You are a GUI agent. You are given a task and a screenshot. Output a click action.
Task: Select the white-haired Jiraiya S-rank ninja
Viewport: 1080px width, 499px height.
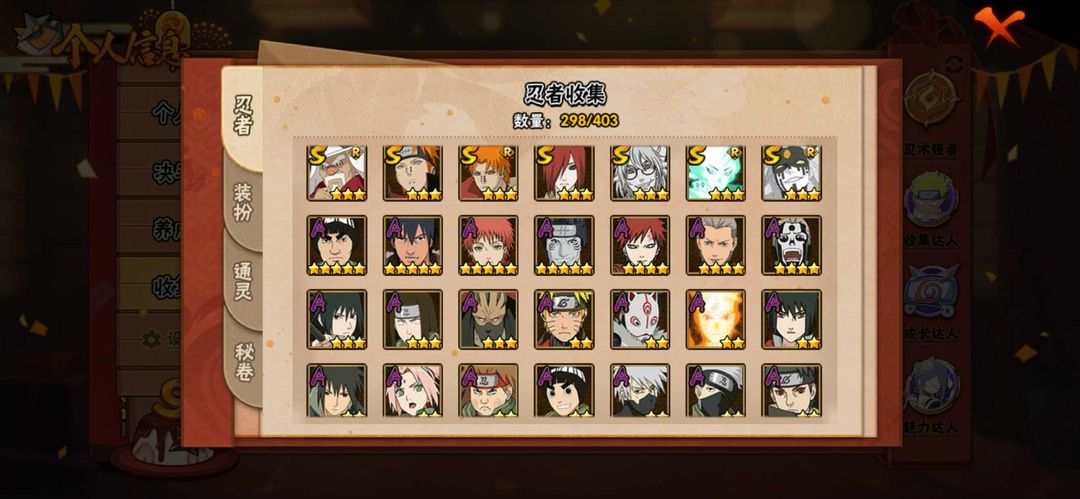(x=337, y=173)
